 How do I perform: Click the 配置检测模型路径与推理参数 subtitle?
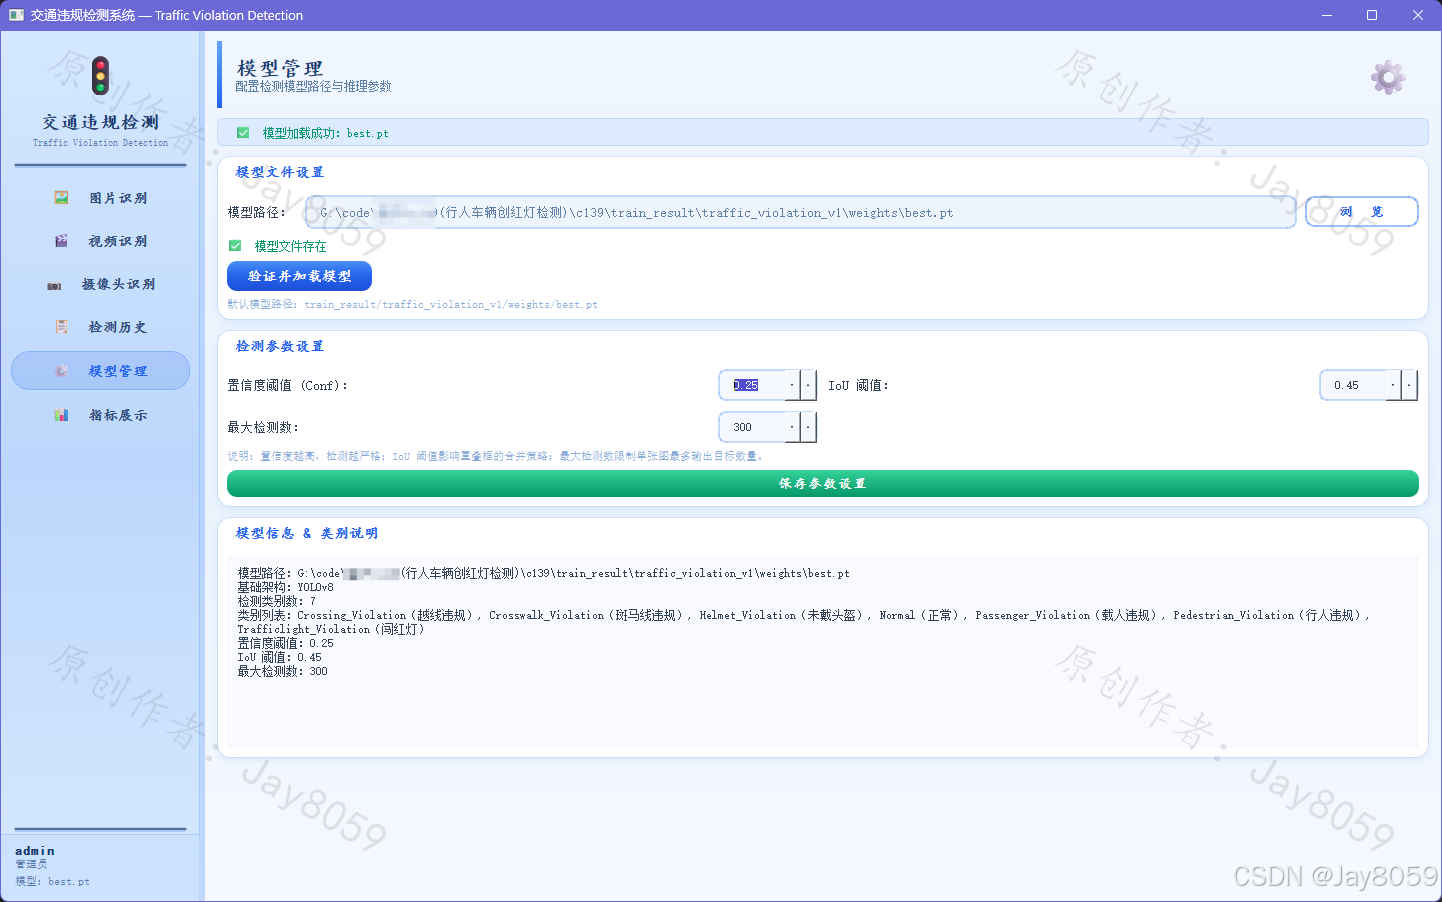(313, 87)
